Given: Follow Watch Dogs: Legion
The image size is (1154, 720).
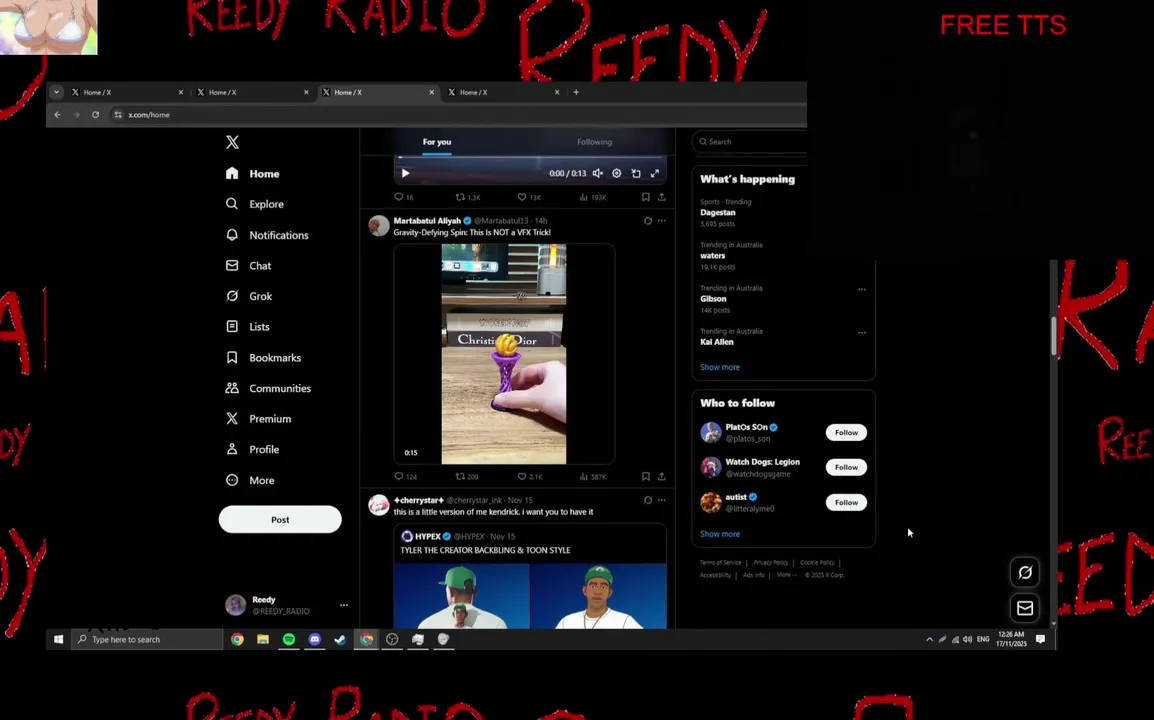Looking at the screenshot, I should coord(846,467).
